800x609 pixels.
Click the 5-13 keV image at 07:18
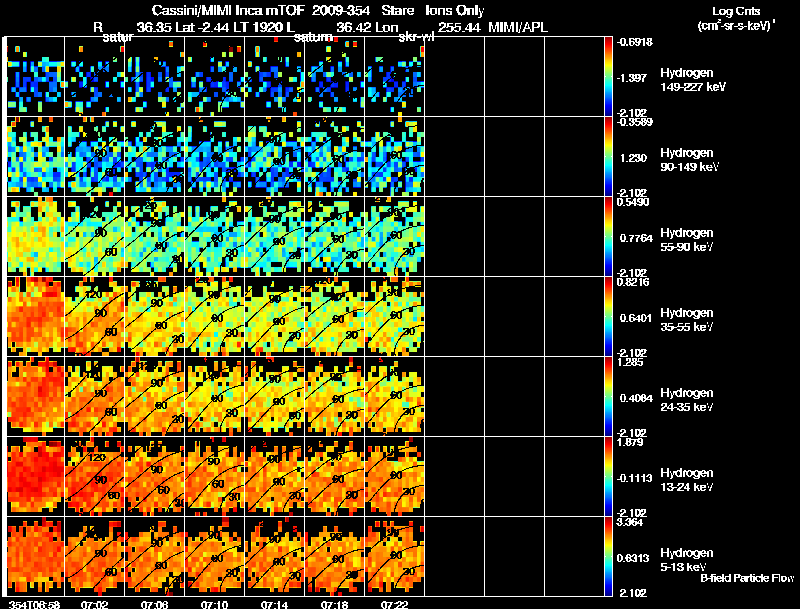click(335, 556)
